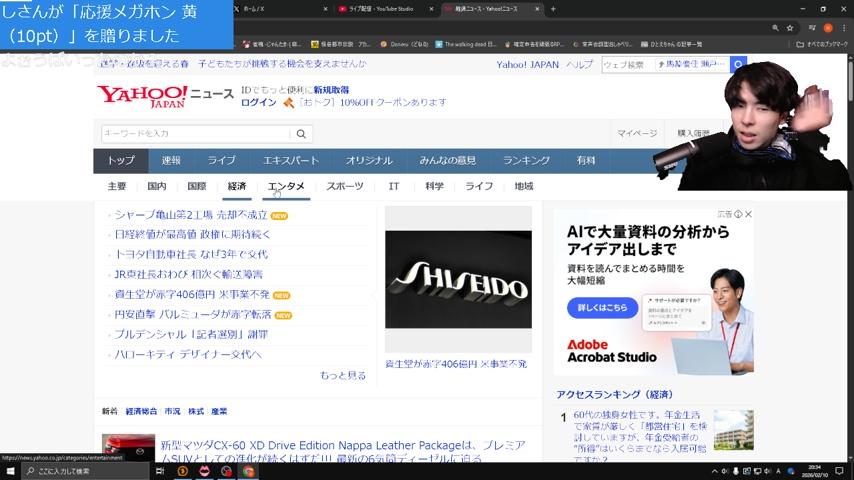Viewport: 854px width, 480px height.
Task: Open the ライフ category
Action: coord(479,186)
